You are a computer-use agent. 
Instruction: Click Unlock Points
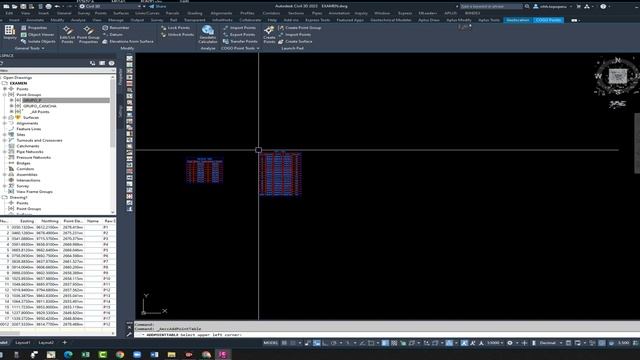[177, 35]
